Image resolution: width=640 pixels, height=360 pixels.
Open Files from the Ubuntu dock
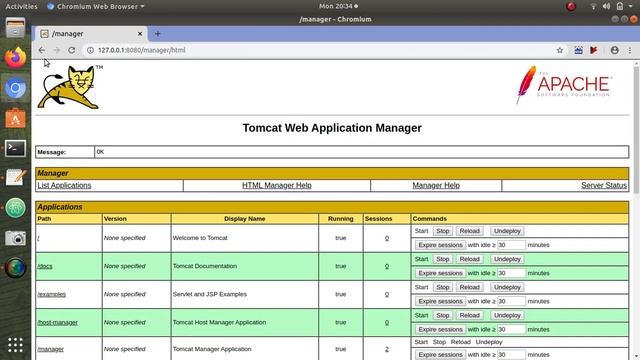[x=15, y=28]
